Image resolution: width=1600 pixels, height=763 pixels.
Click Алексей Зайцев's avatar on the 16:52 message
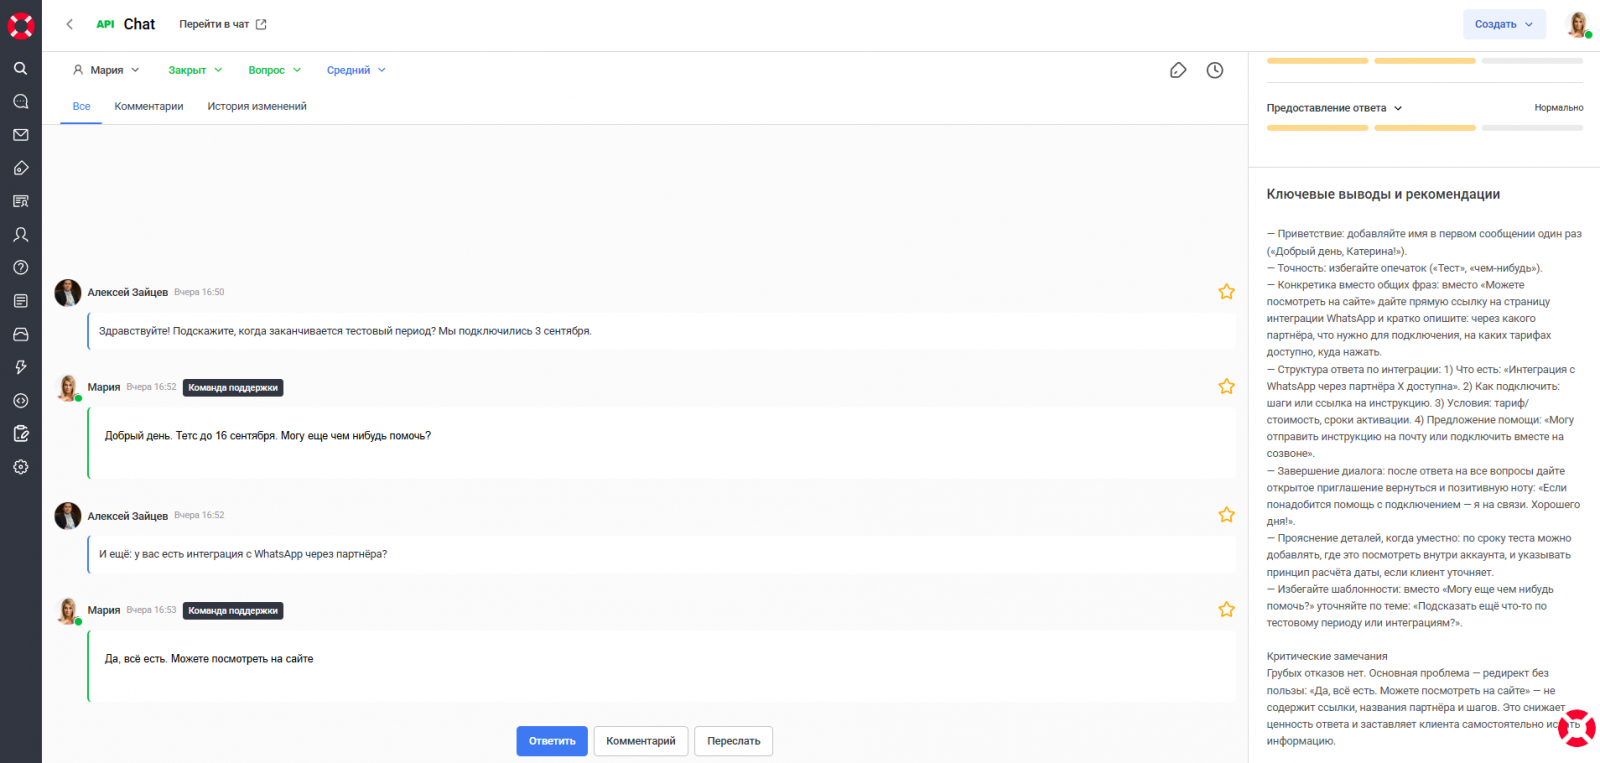click(x=68, y=516)
